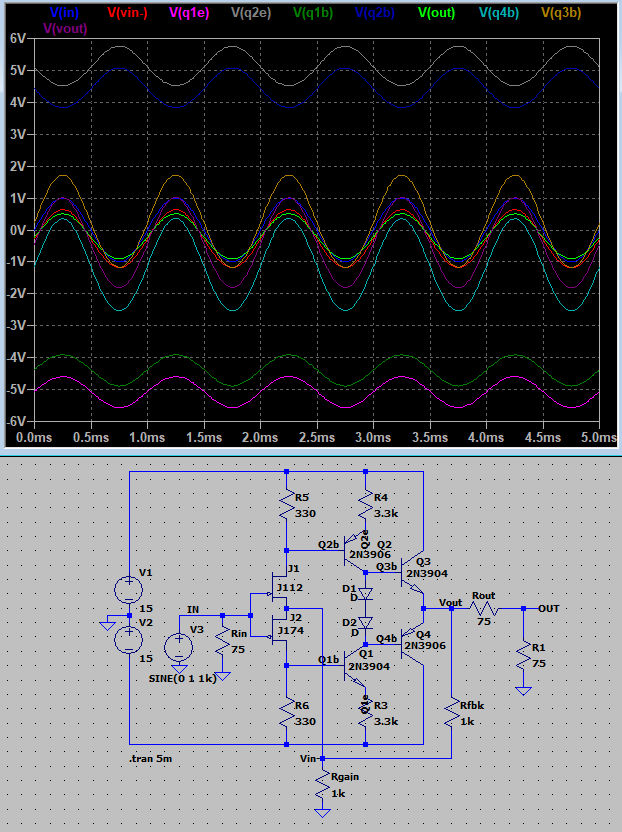Click the V(vout) trace label
The width and height of the screenshot is (622, 832).
pos(66,28)
